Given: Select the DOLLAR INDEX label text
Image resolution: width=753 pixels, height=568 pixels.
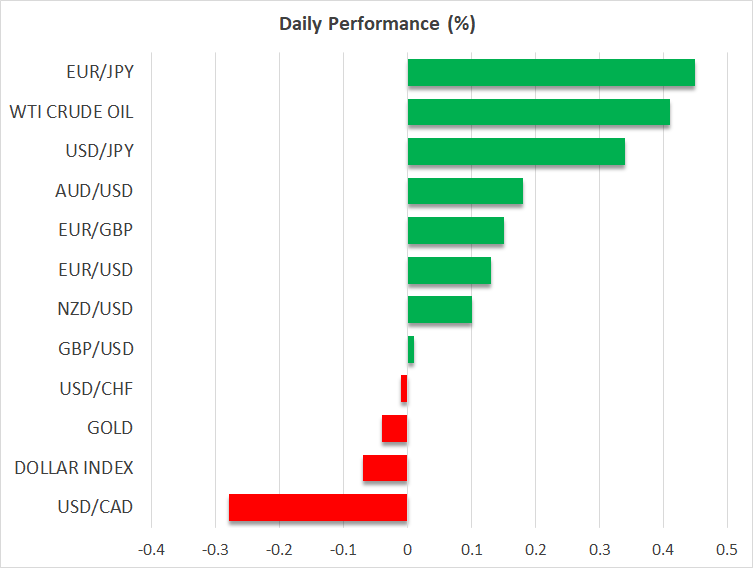Looking at the screenshot, I should coord(74,468).
